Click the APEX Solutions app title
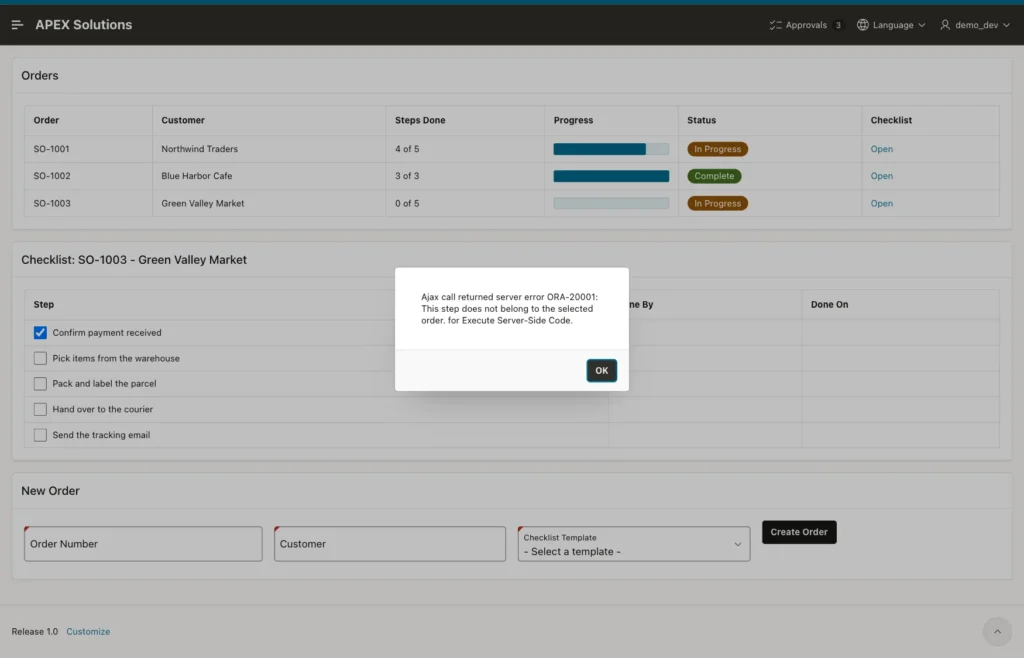This screenshot has height=658, width=1024. coord(84,25)
